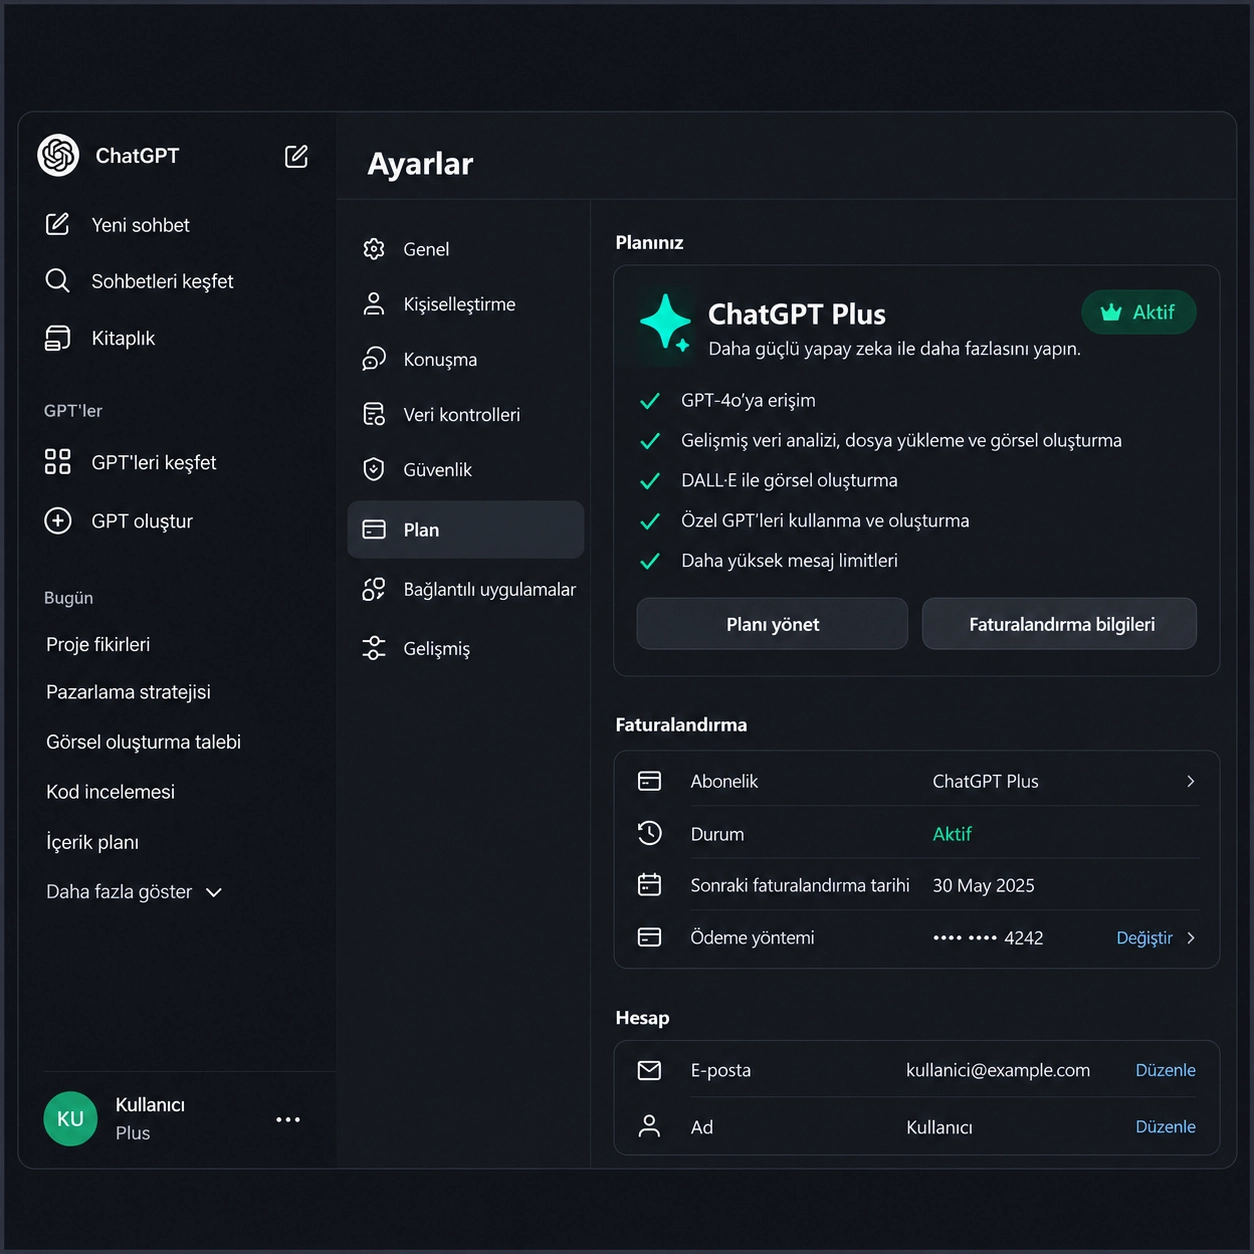Select the Plan settings tab
Screen dimensions: 1254x1254
(466, 530)
